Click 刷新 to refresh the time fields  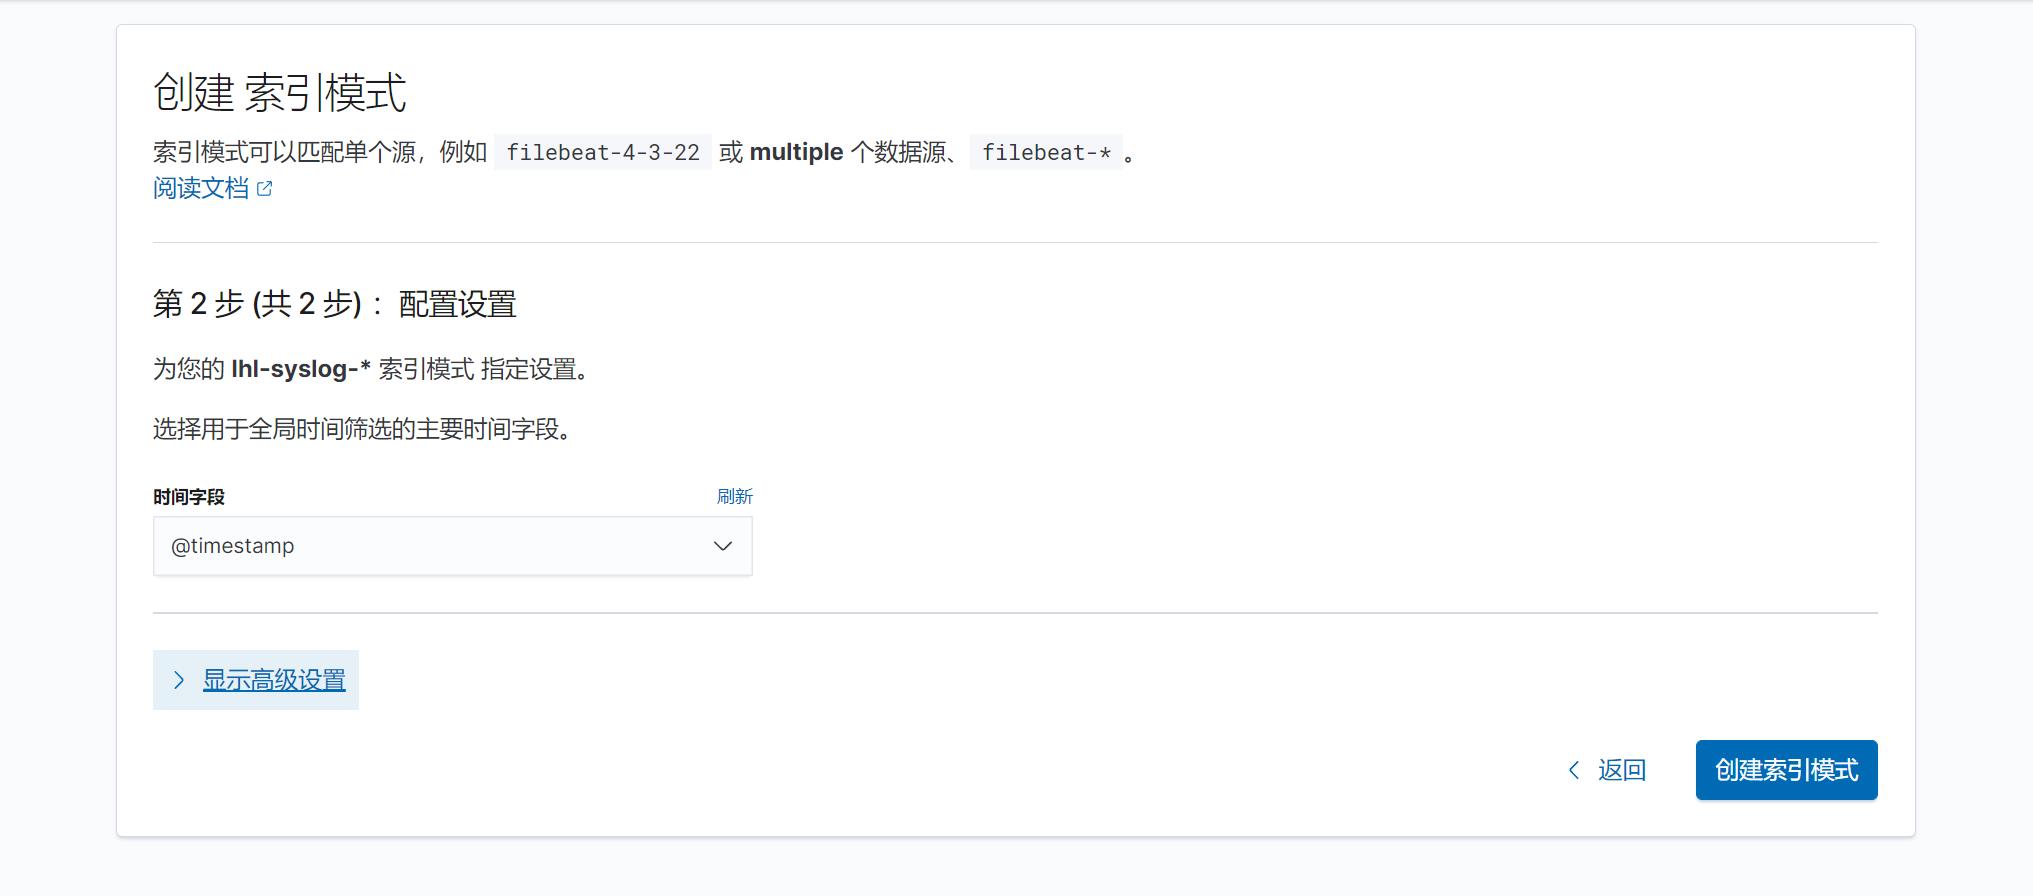[x=735, y=496]
